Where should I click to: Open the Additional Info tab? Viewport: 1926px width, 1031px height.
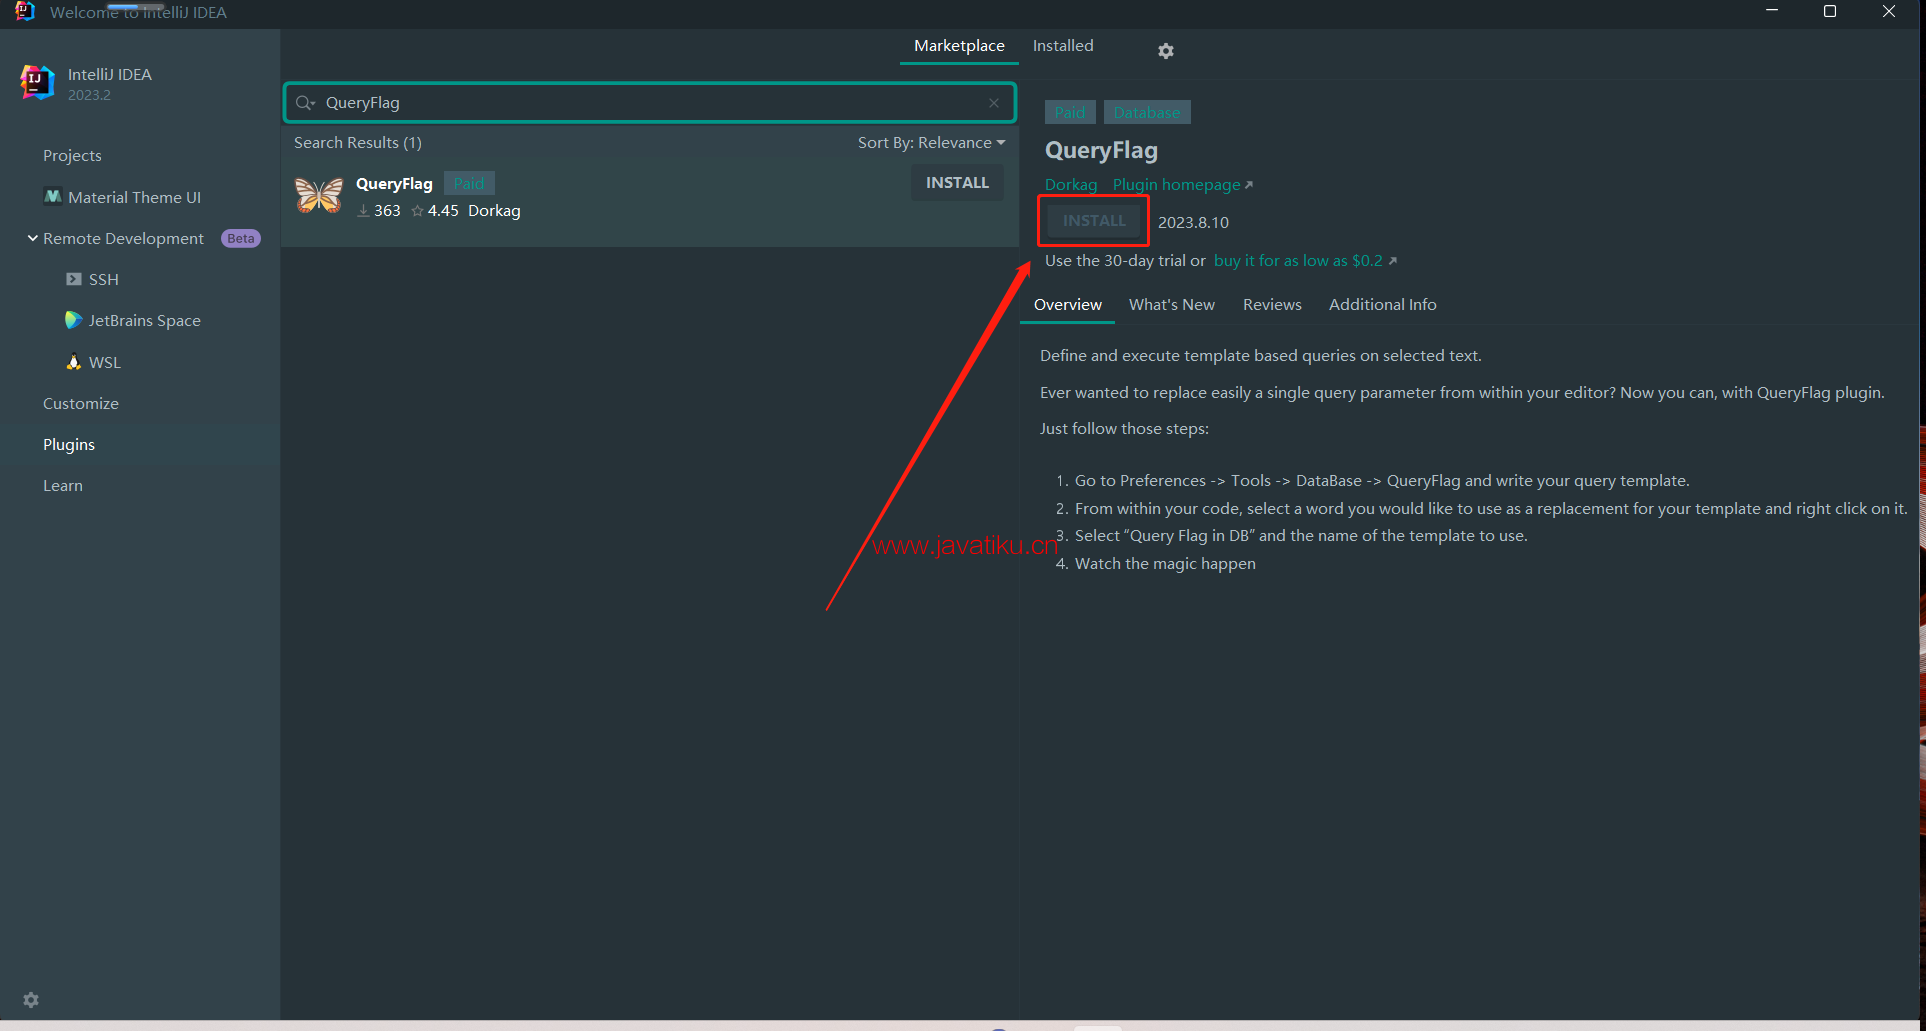(x=1382, y=305)
